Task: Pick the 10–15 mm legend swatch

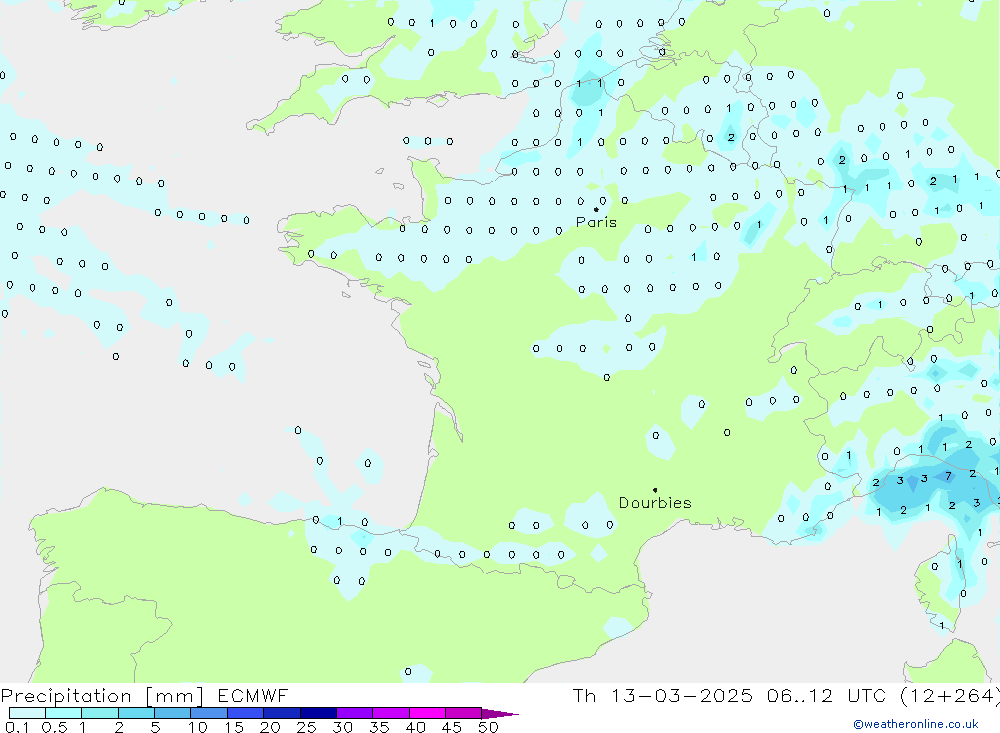Action: pos(209,713)
